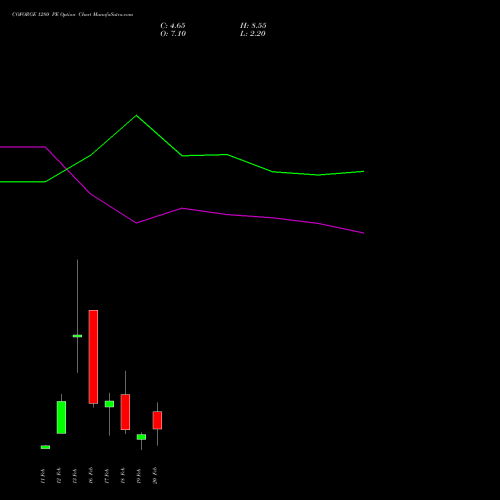Image resolution: width=500 pixels, height=500 pixels.
Task: Click the "16 Feb" date axis label
Action: pyautogui.click(x=91, y=475)
